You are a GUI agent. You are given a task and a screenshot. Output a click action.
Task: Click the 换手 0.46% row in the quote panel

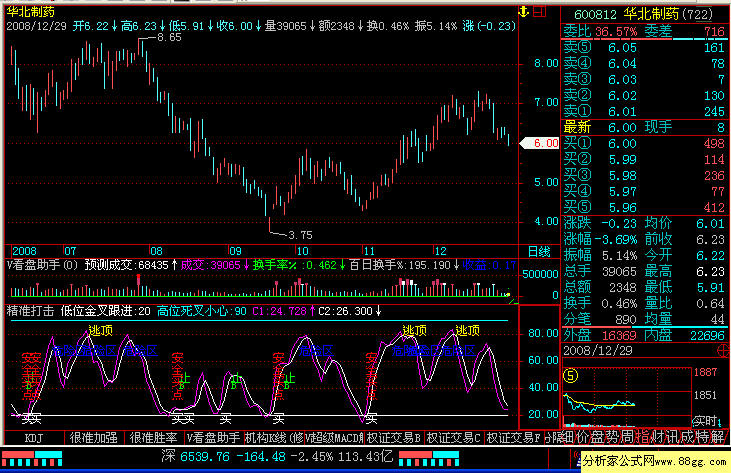point(600,303)
